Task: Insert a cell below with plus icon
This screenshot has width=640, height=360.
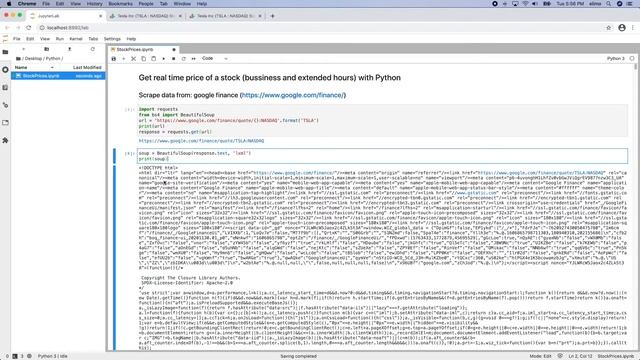Action: (x=124, y=59)
